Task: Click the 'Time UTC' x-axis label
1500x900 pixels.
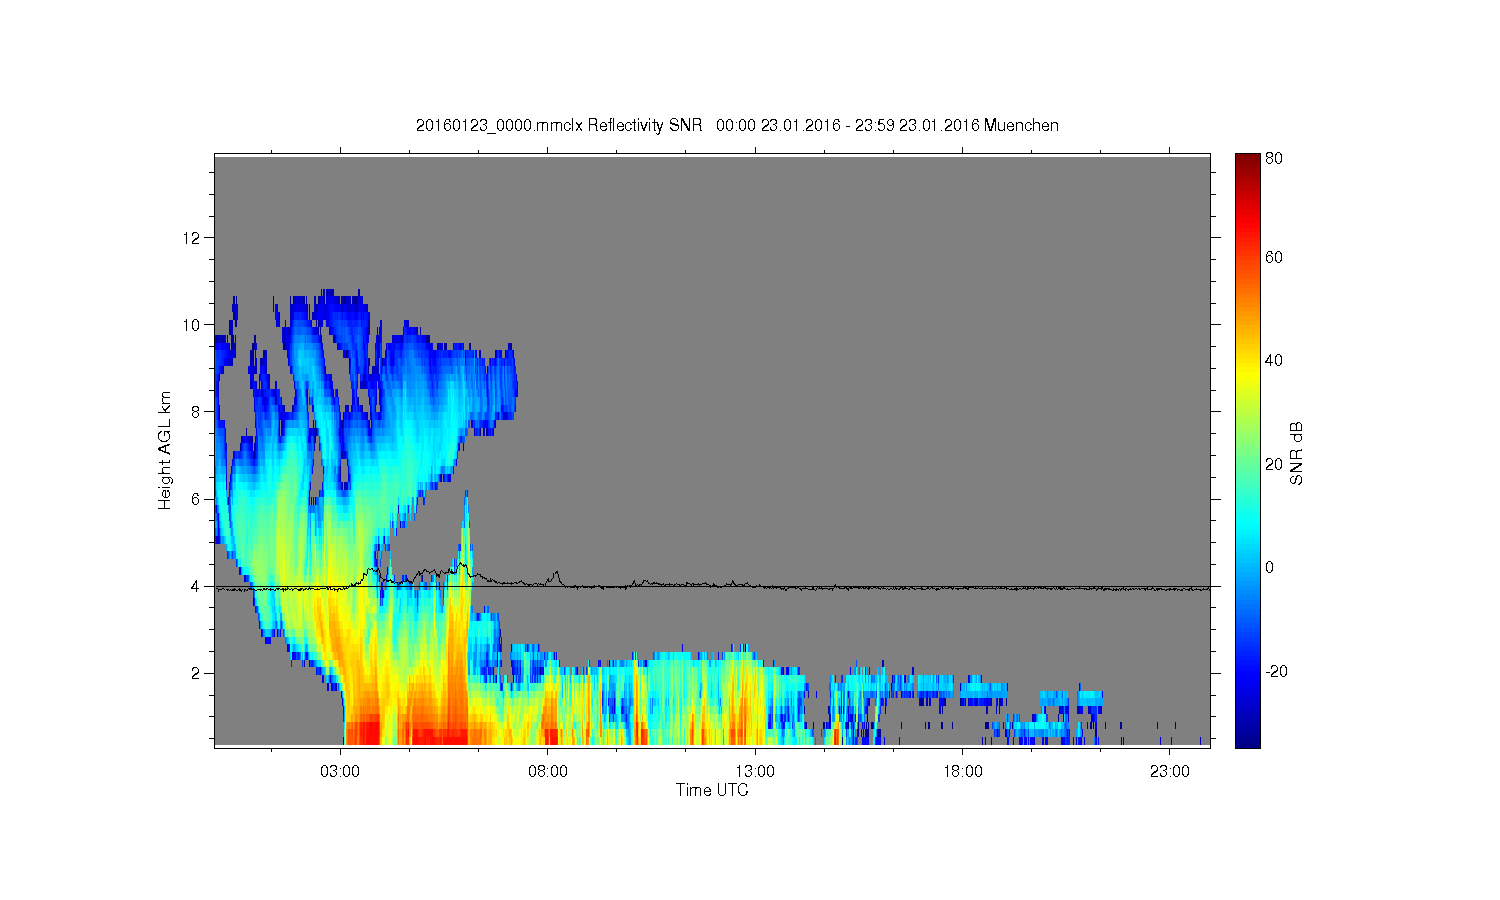Action: (x=712, y=790)
